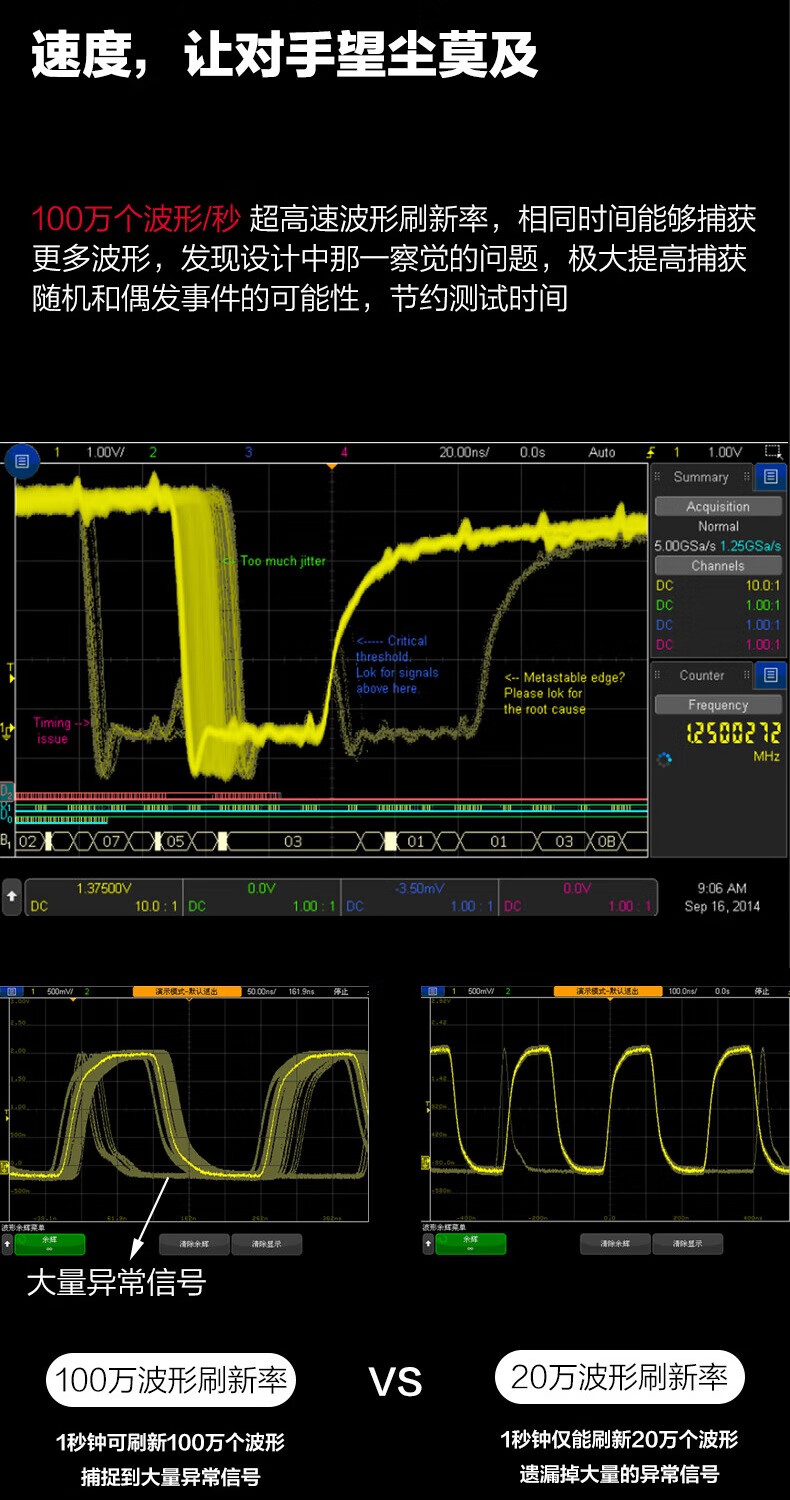
Task: Click the Summary panel blue menu icon
Action: click(770, 477)
